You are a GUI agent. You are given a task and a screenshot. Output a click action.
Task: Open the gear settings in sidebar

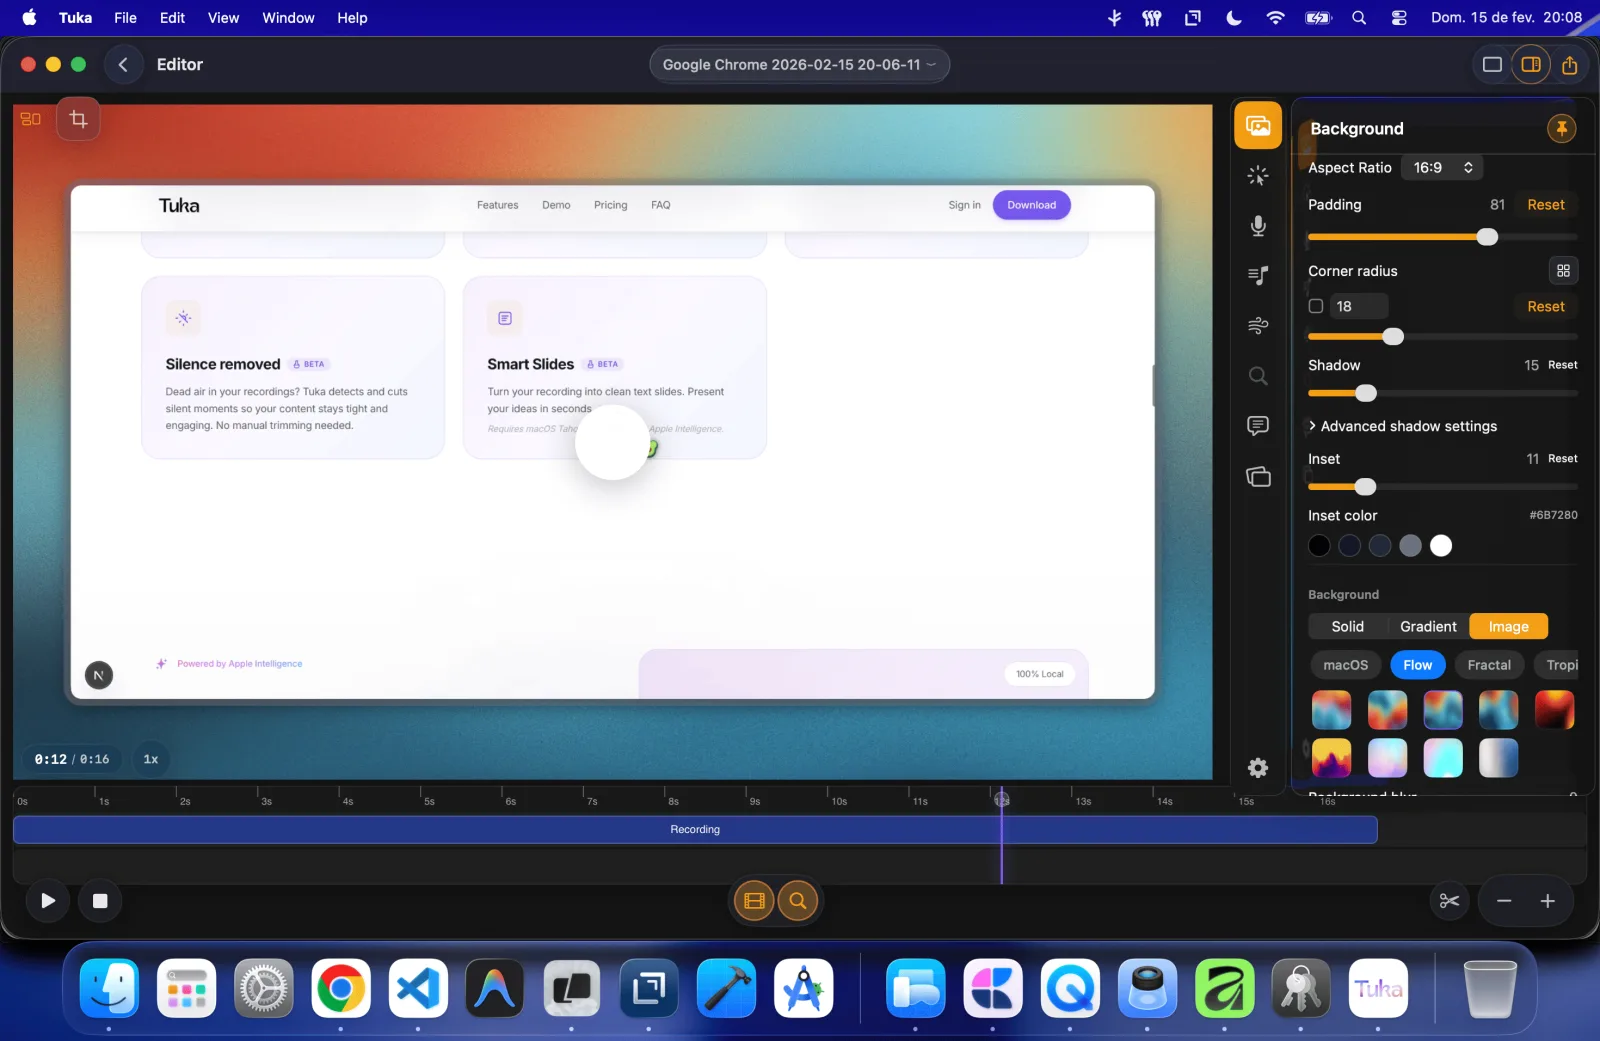[1258, 767]
